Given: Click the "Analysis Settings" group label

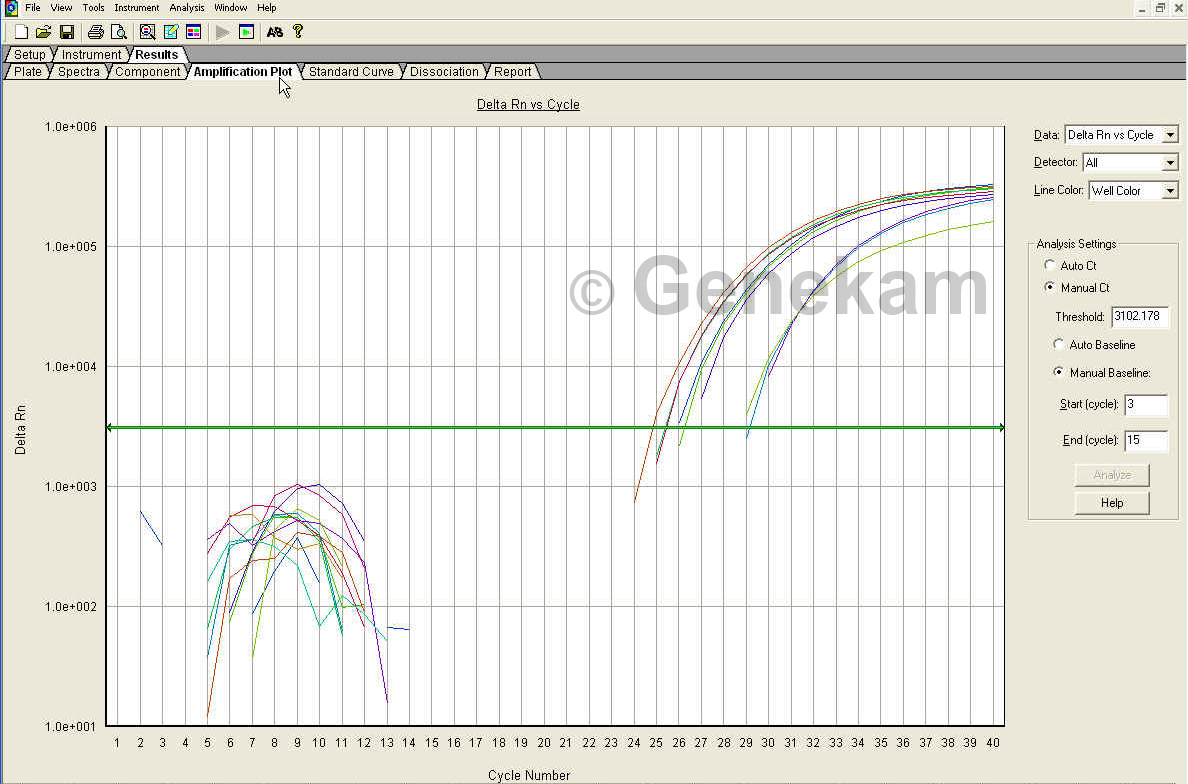Looking at the screenshot, I should pyautogui.click(x=1076, y=244).
